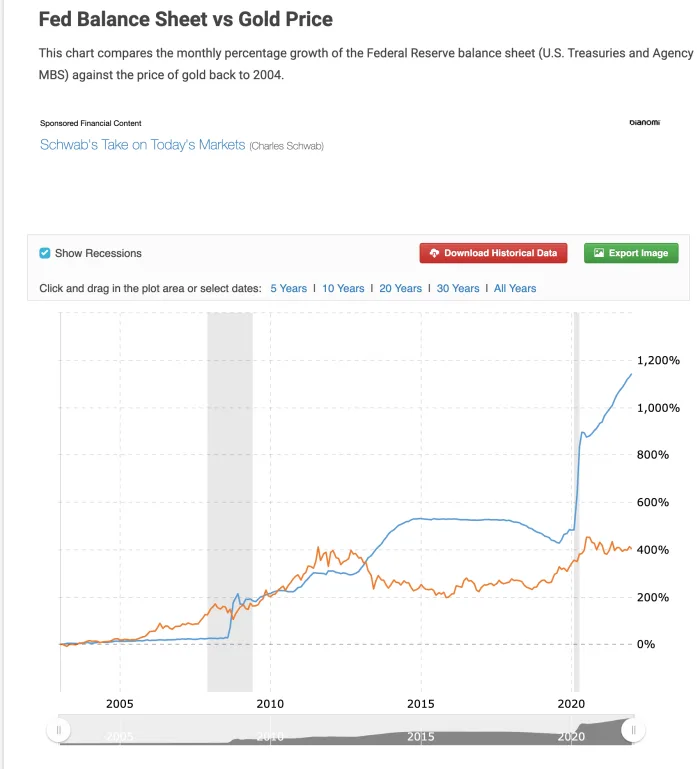Select the All Years date range
Image resolution: width=700 pixels, height=769 pixels.
(x=515, y=288)
